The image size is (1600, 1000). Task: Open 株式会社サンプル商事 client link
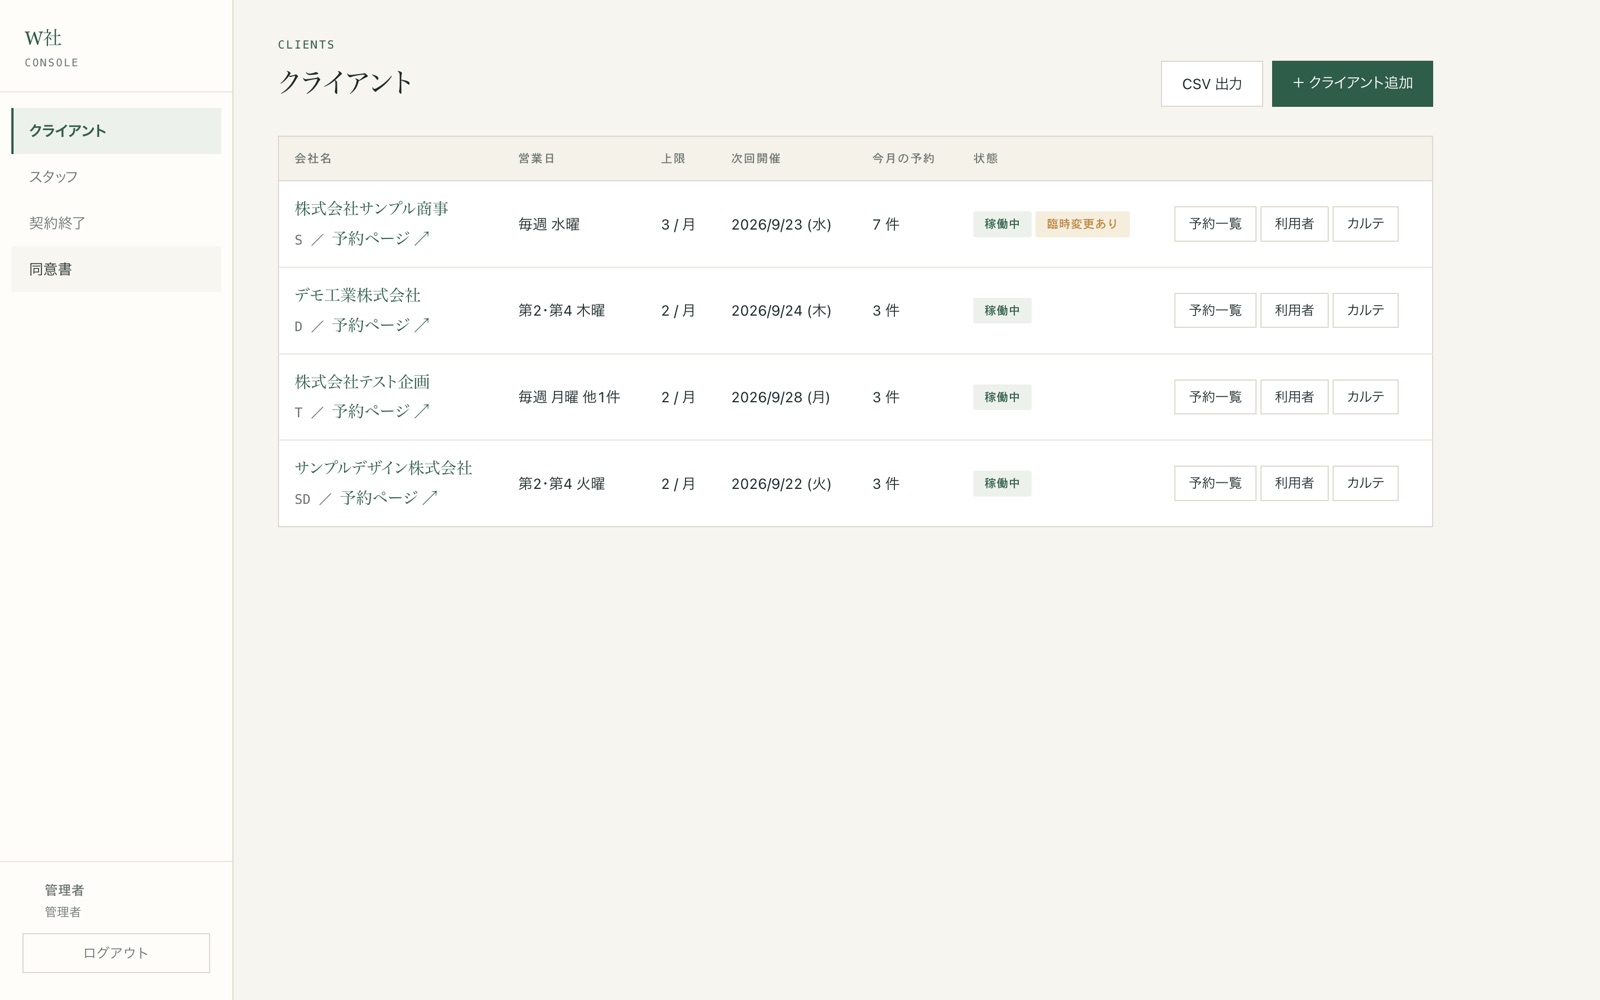pos(371,208)
